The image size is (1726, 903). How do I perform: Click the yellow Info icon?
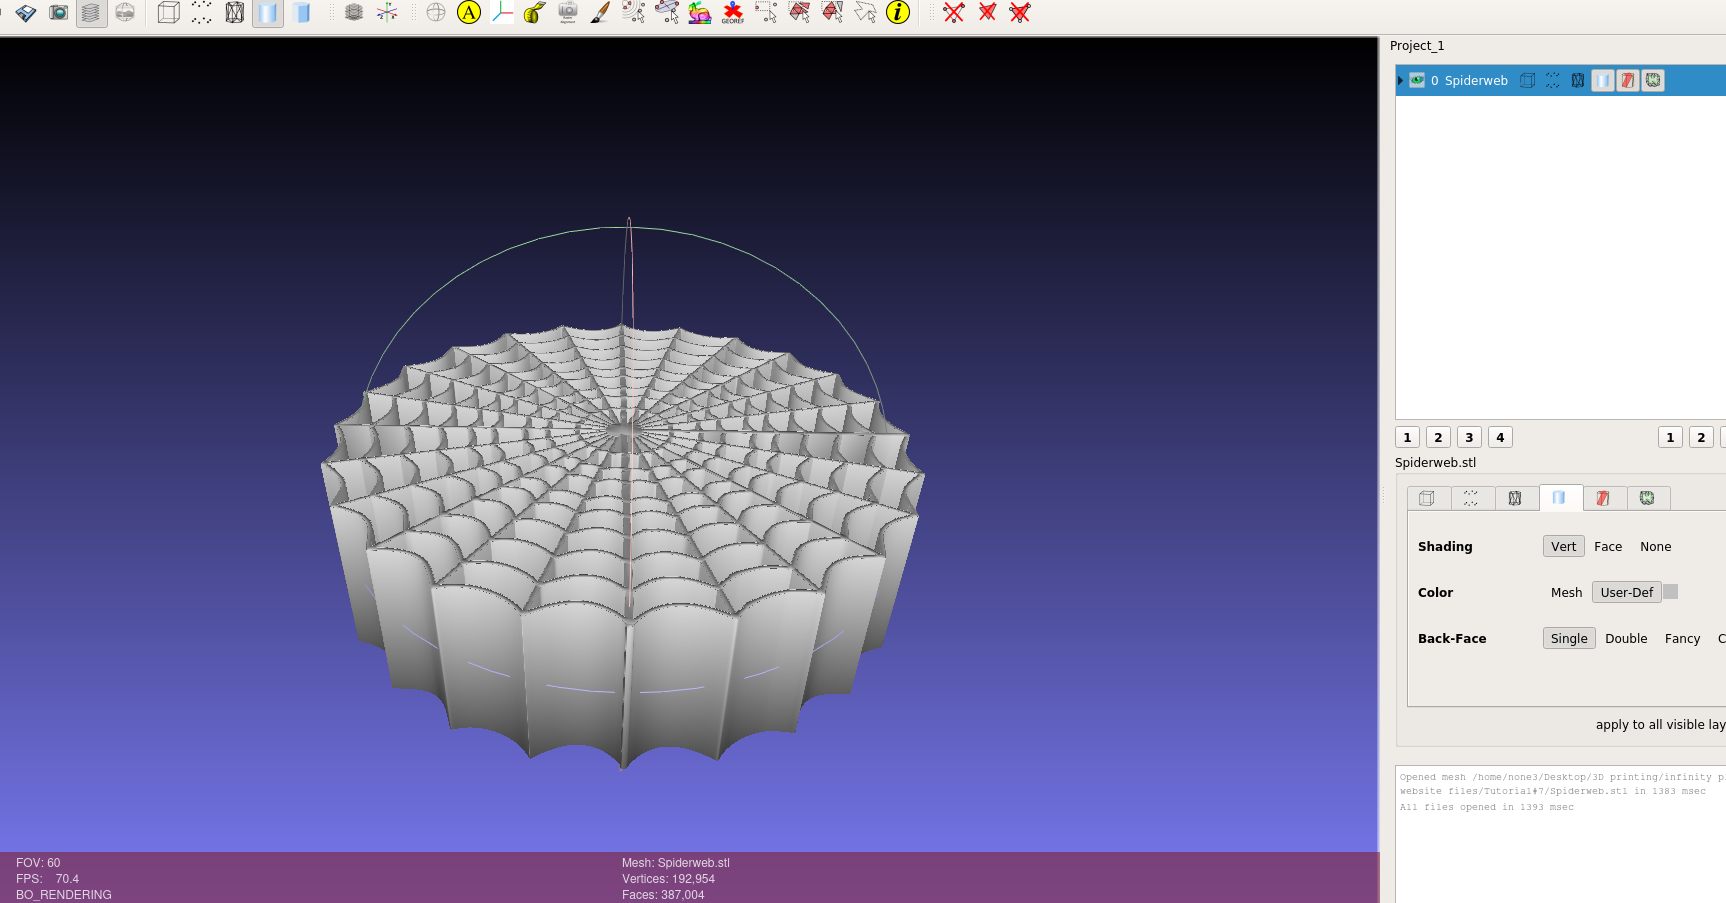(x=898, y=13)
